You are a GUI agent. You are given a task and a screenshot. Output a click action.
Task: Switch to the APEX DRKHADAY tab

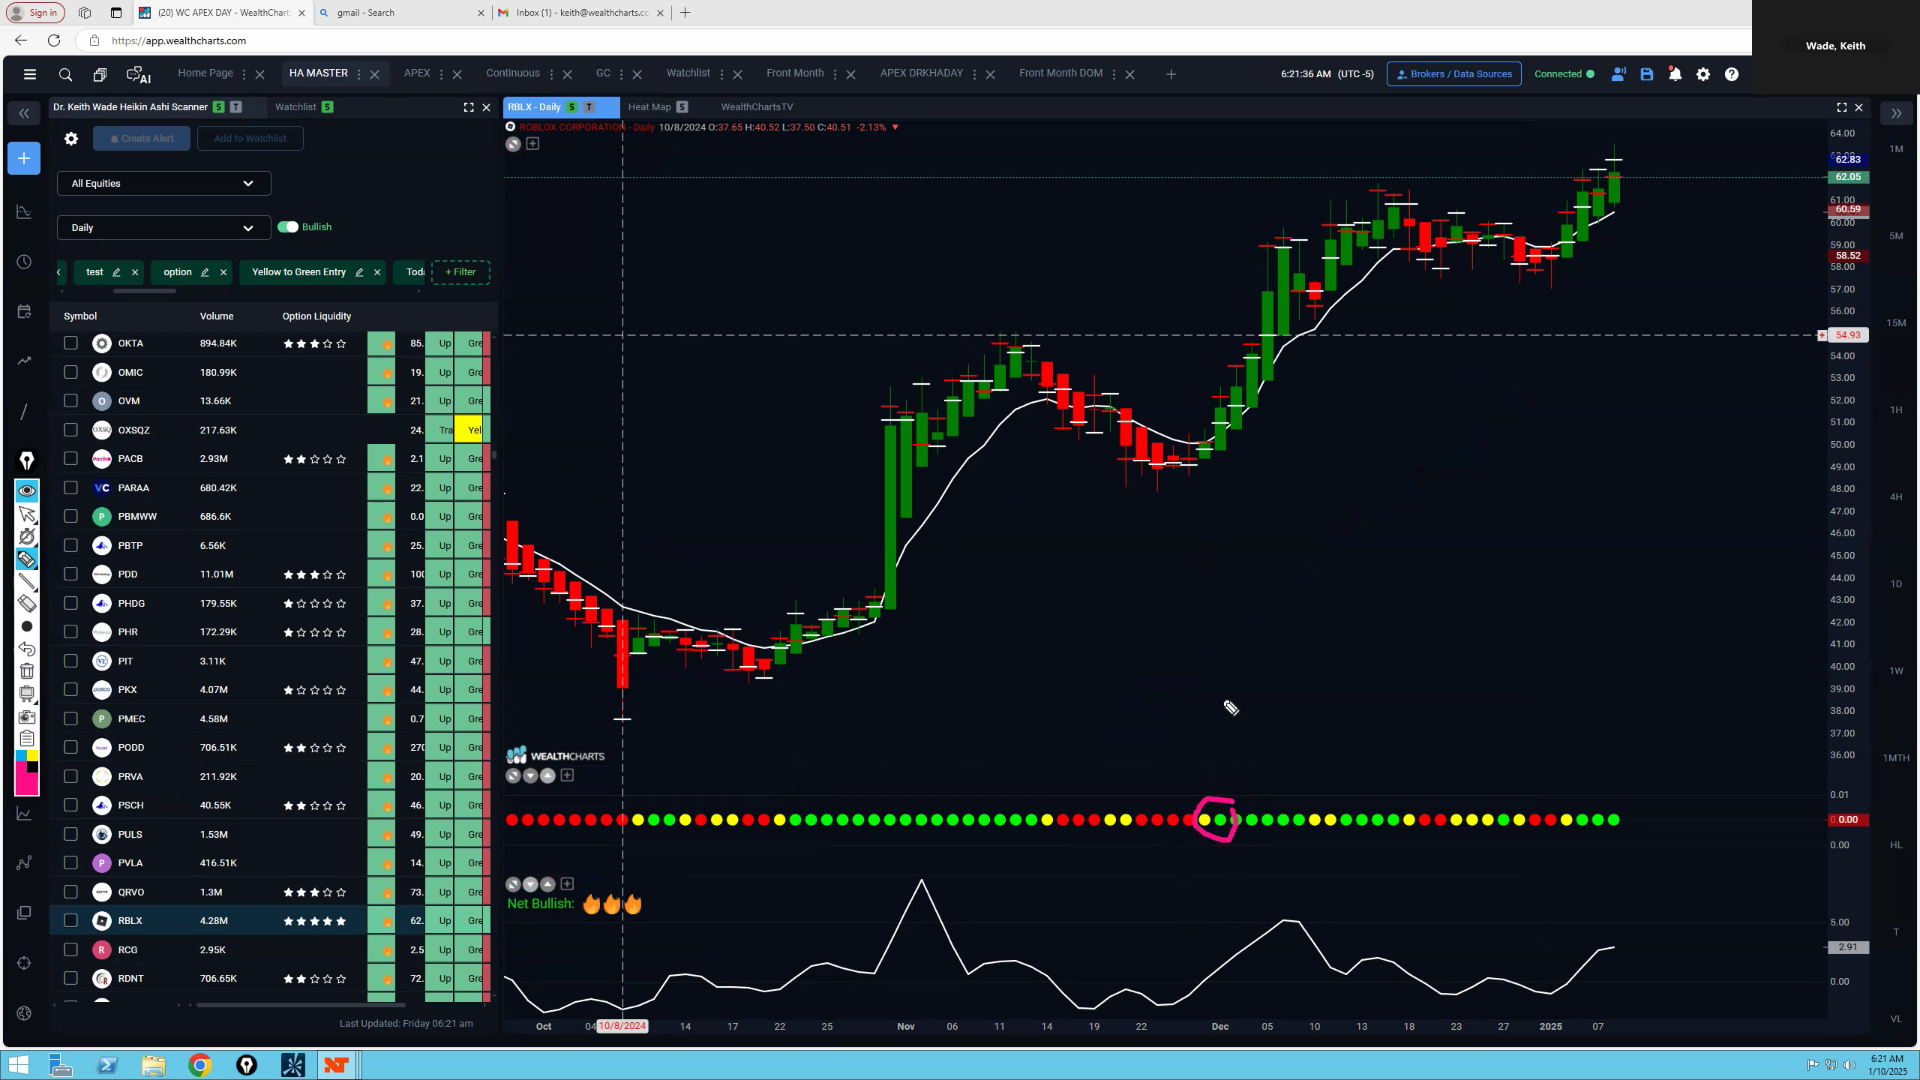click(x=921, y=73)
